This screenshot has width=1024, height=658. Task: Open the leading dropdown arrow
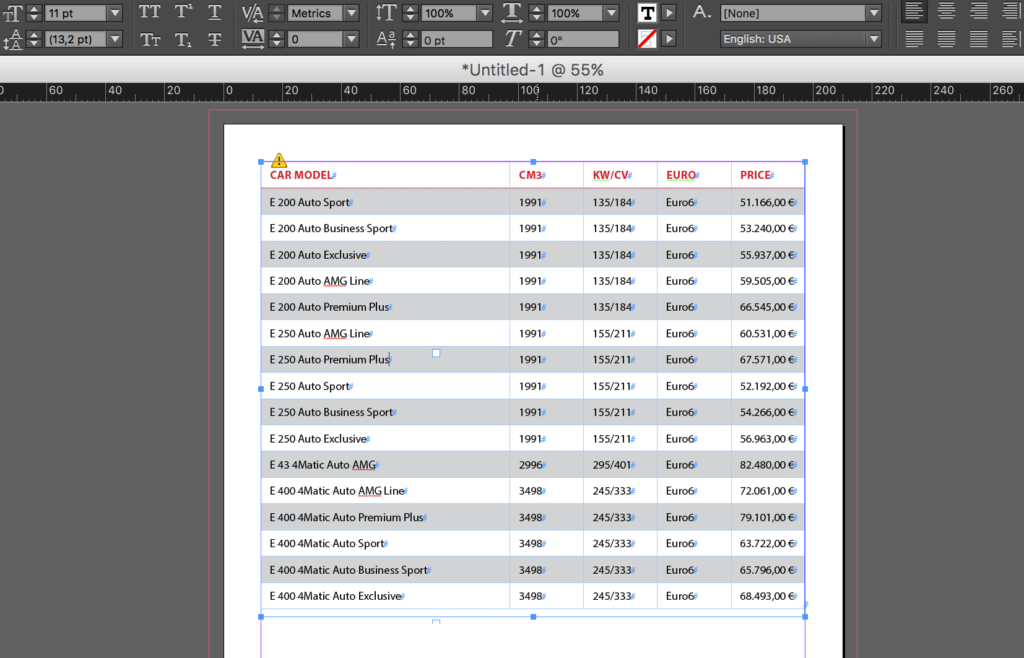coord(115,40)
